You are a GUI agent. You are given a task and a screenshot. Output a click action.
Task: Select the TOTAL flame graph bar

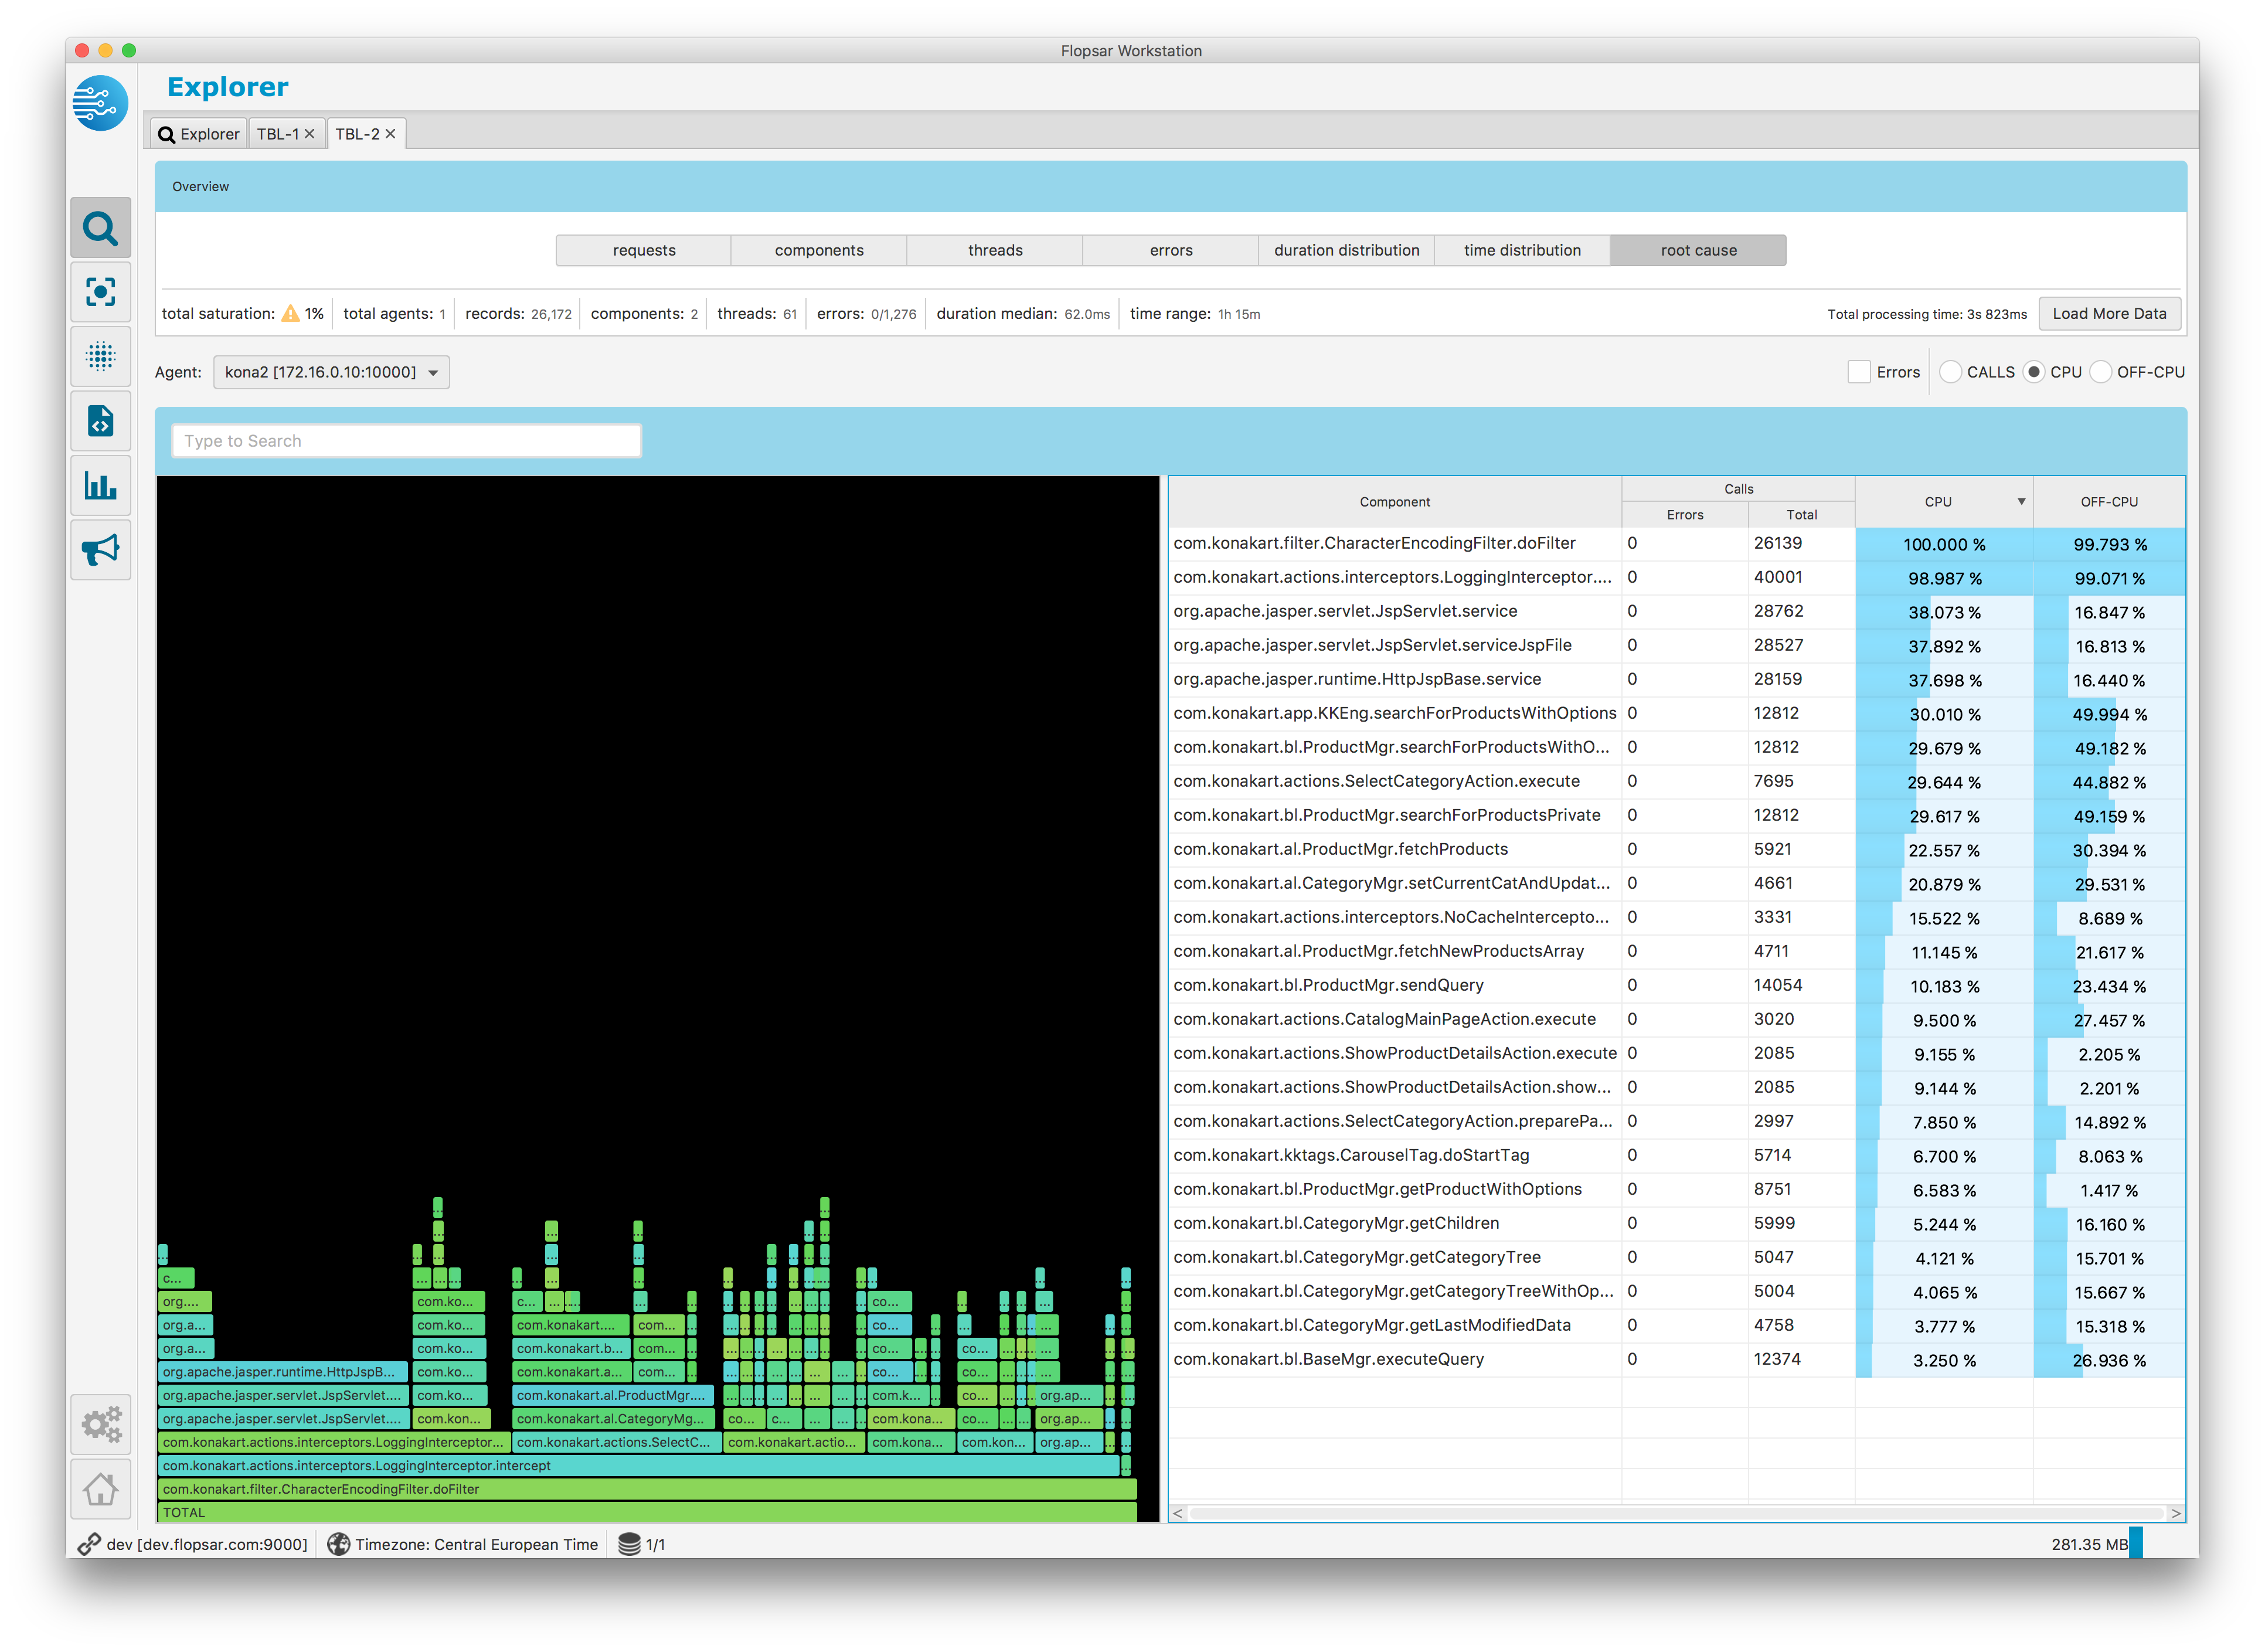[x=647, y=1512]
